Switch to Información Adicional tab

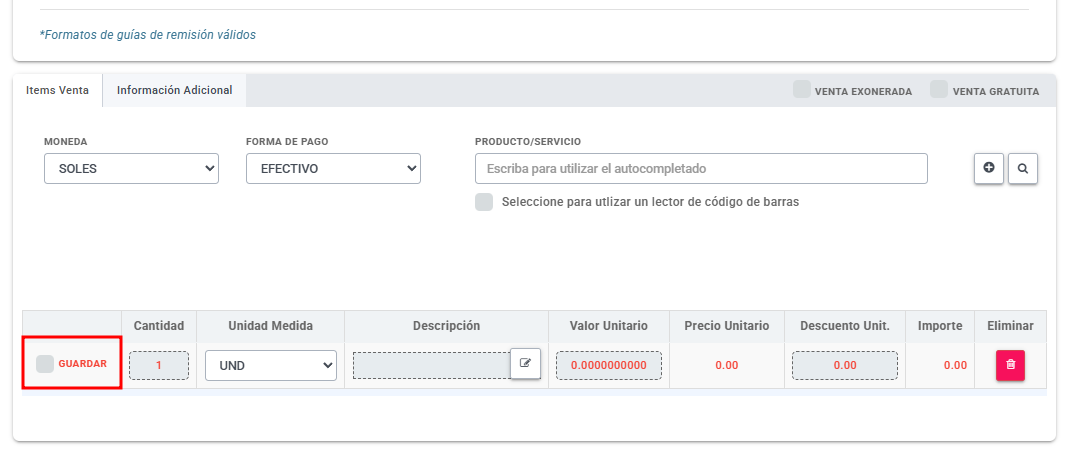(175, 90)
